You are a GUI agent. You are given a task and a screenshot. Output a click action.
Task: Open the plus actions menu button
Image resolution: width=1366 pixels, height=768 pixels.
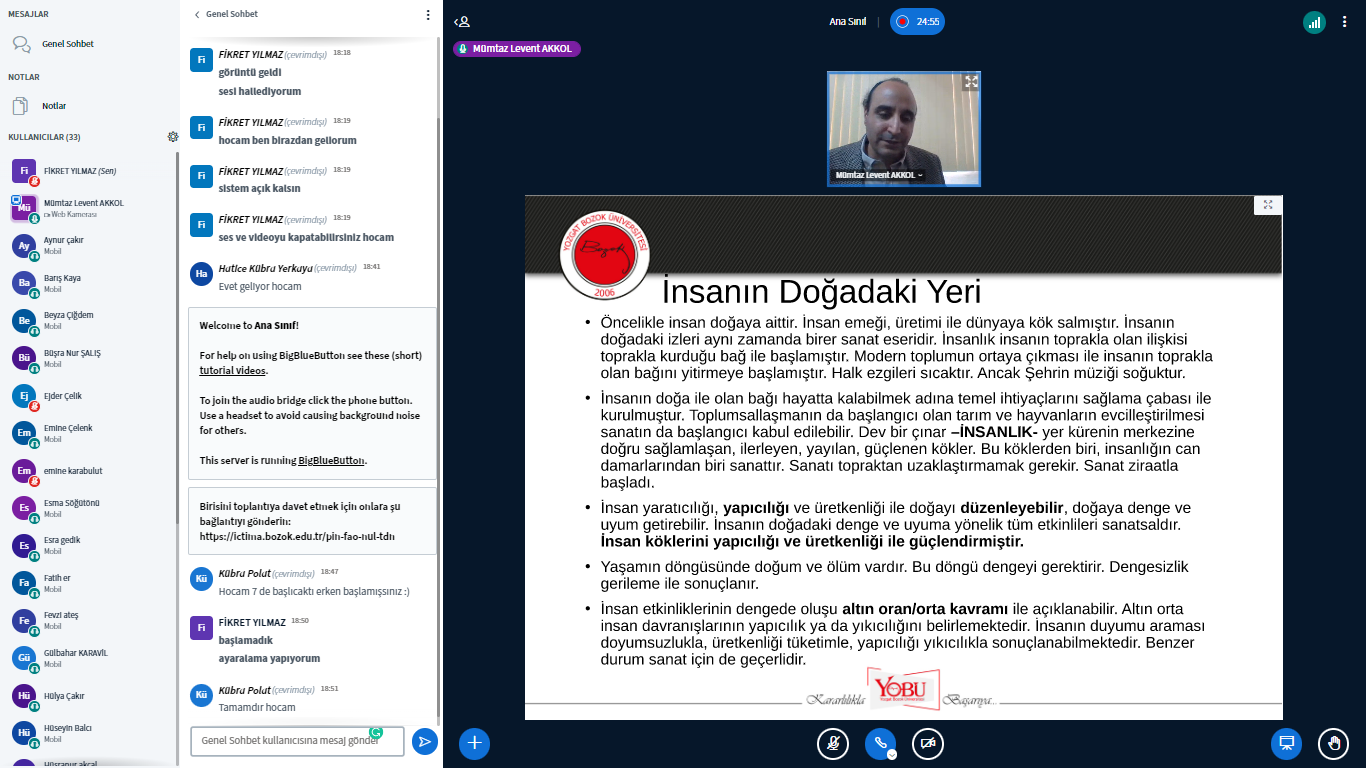[x=474, y=743]
